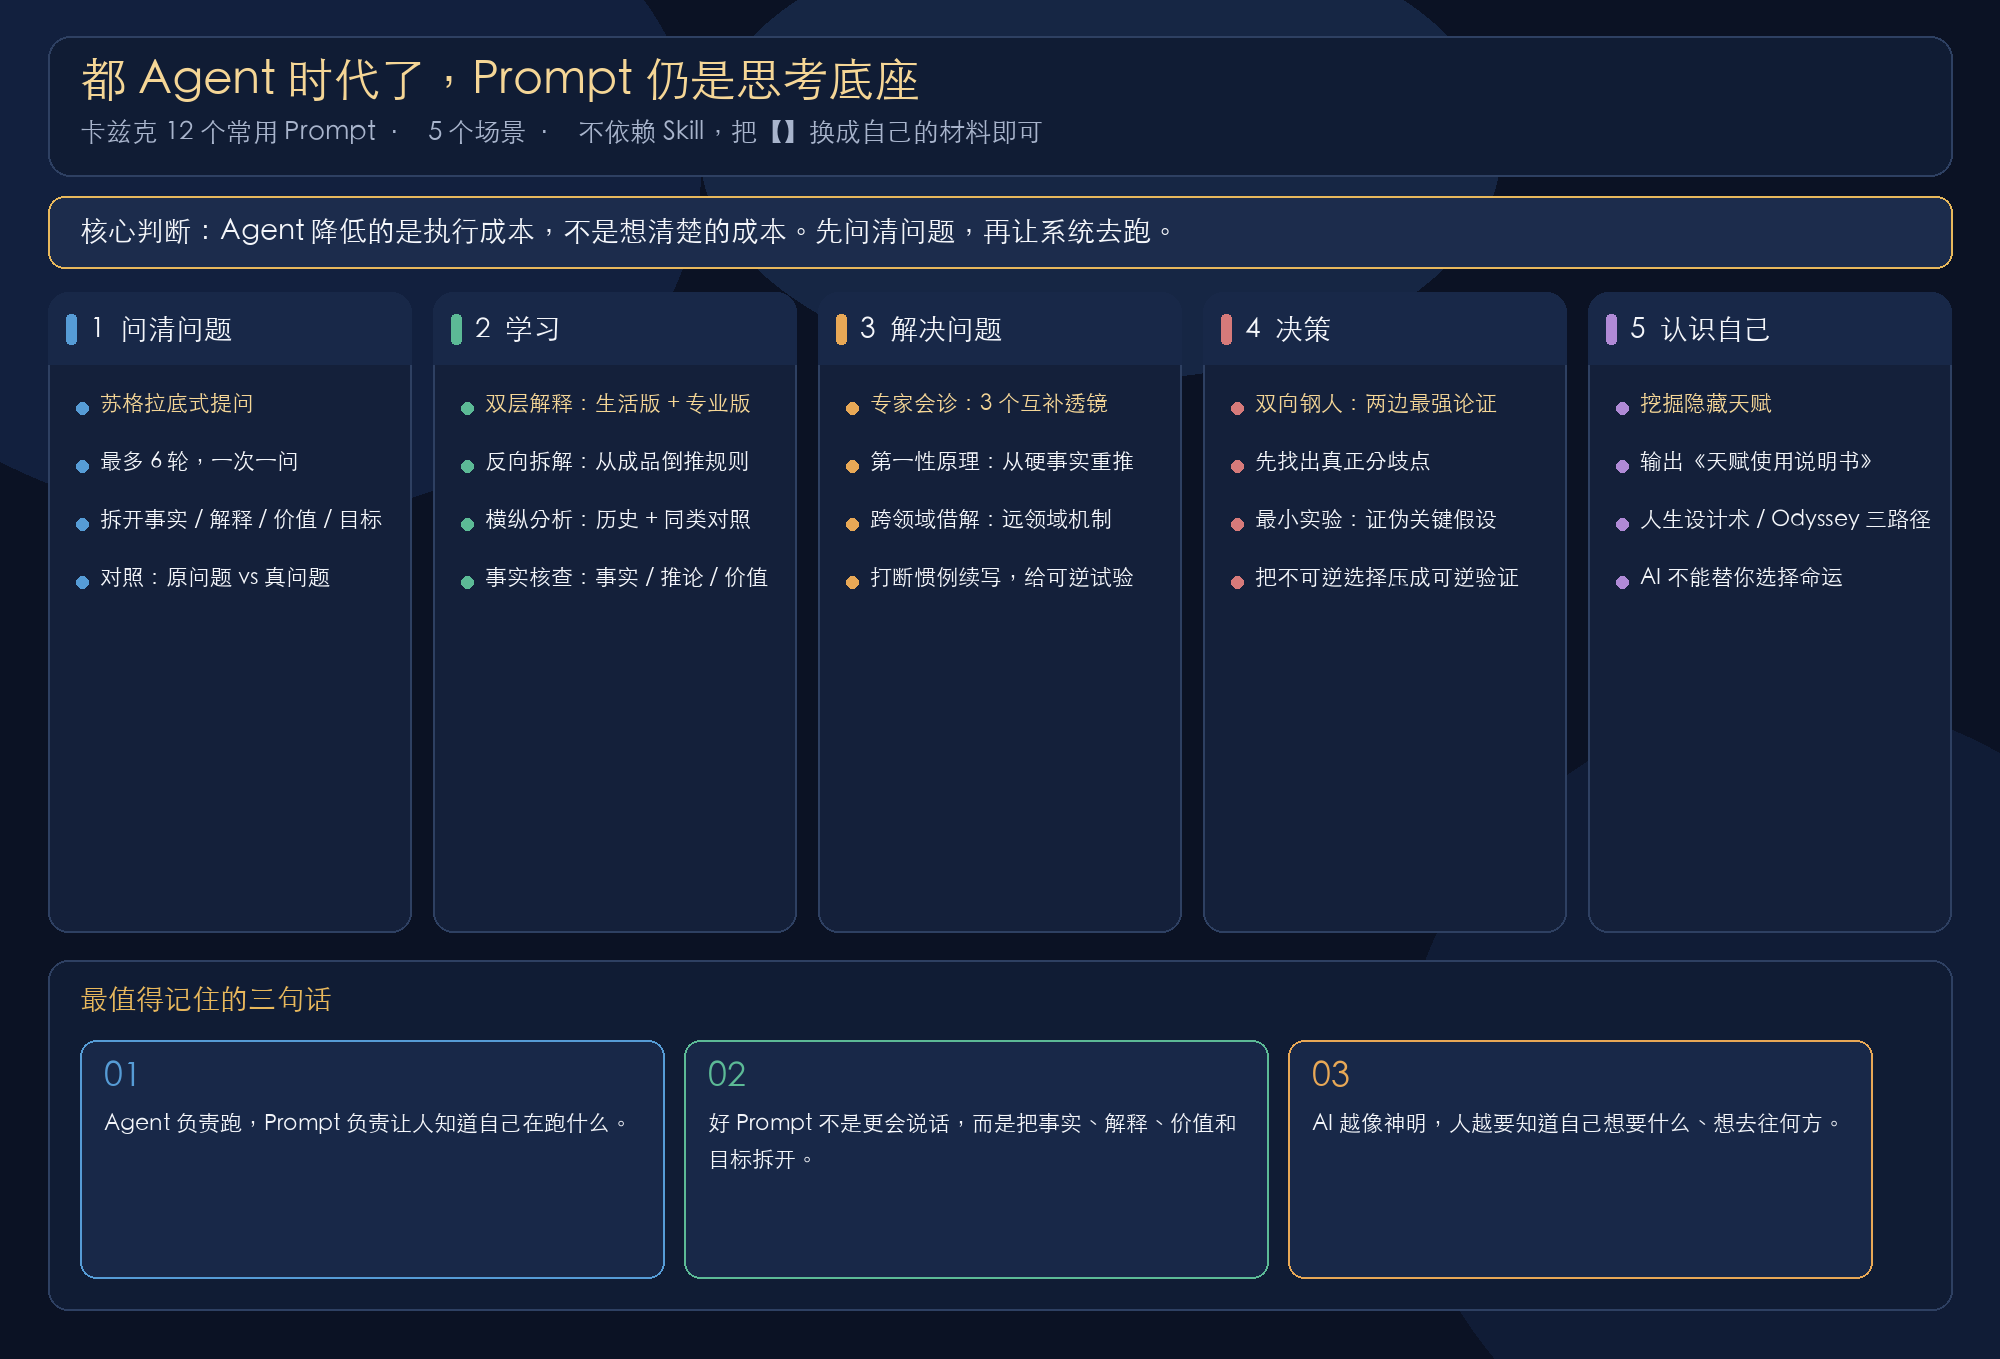Click "不依赖 Skill，把【】换成自己的材料即可"
Screen dimensions: 2000x1359
810,132
